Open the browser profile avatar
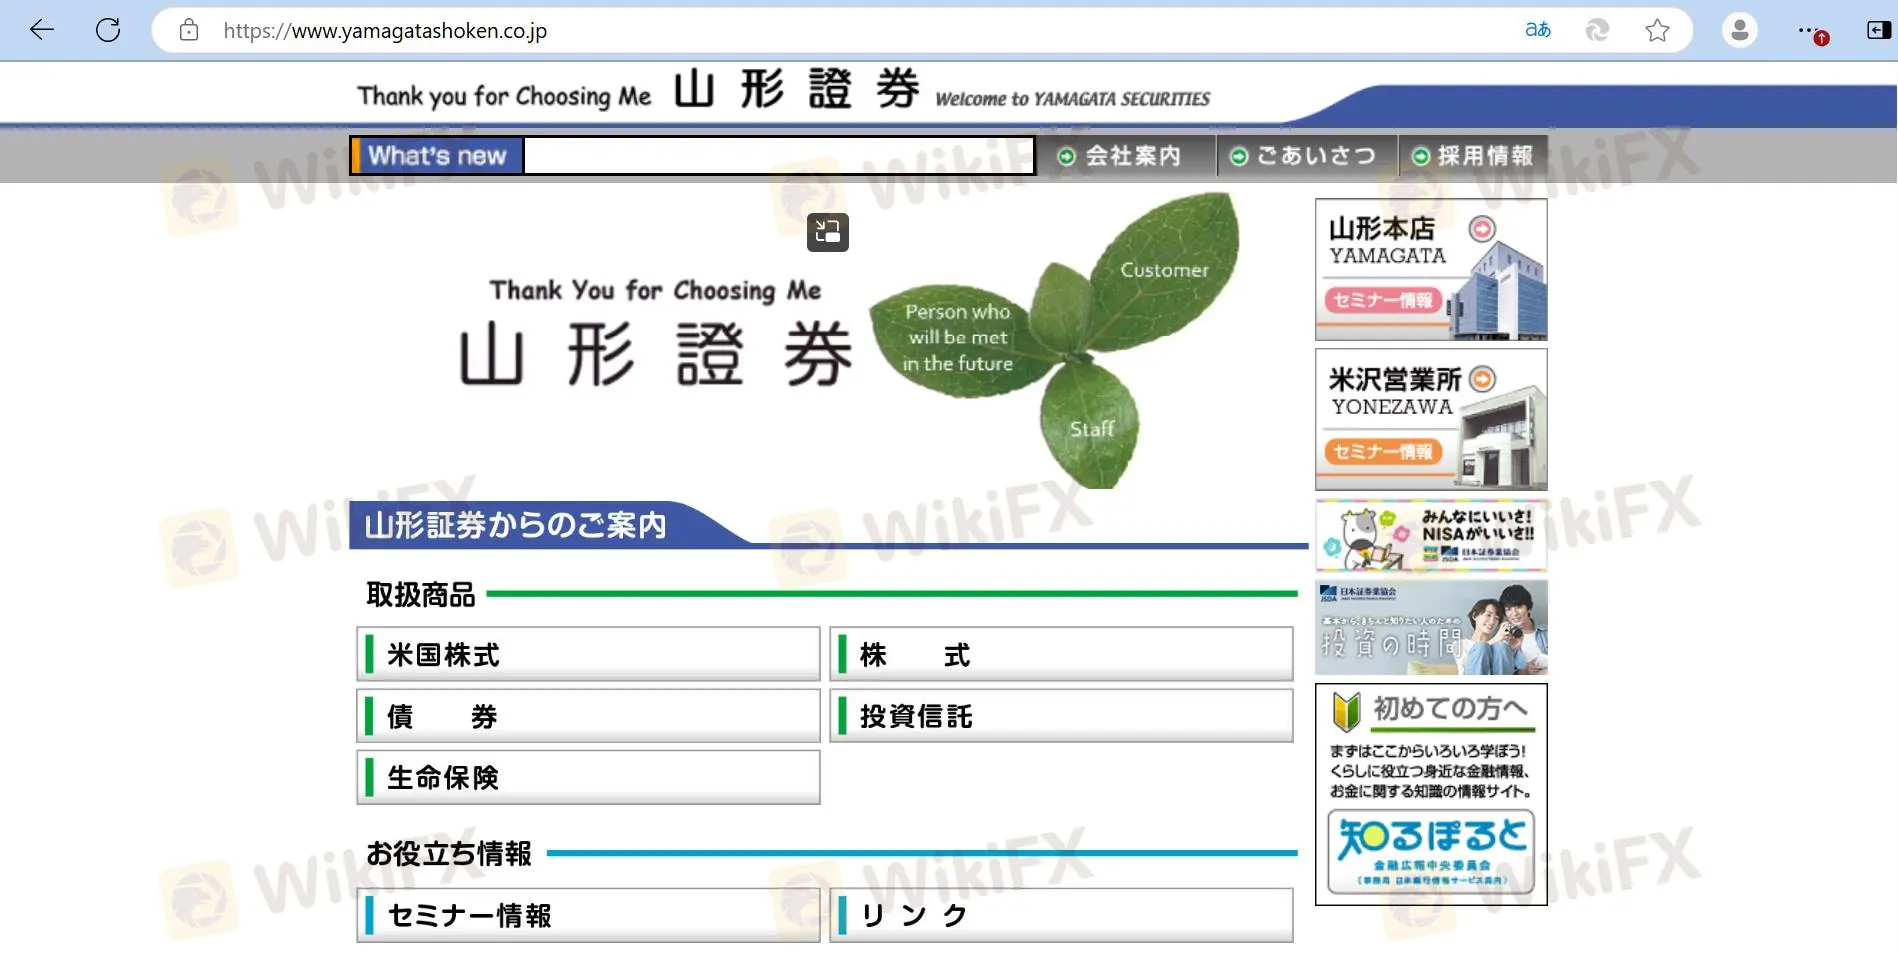Image resolution: width=1898 pixels, height=953 pixels. (1740, 30)
